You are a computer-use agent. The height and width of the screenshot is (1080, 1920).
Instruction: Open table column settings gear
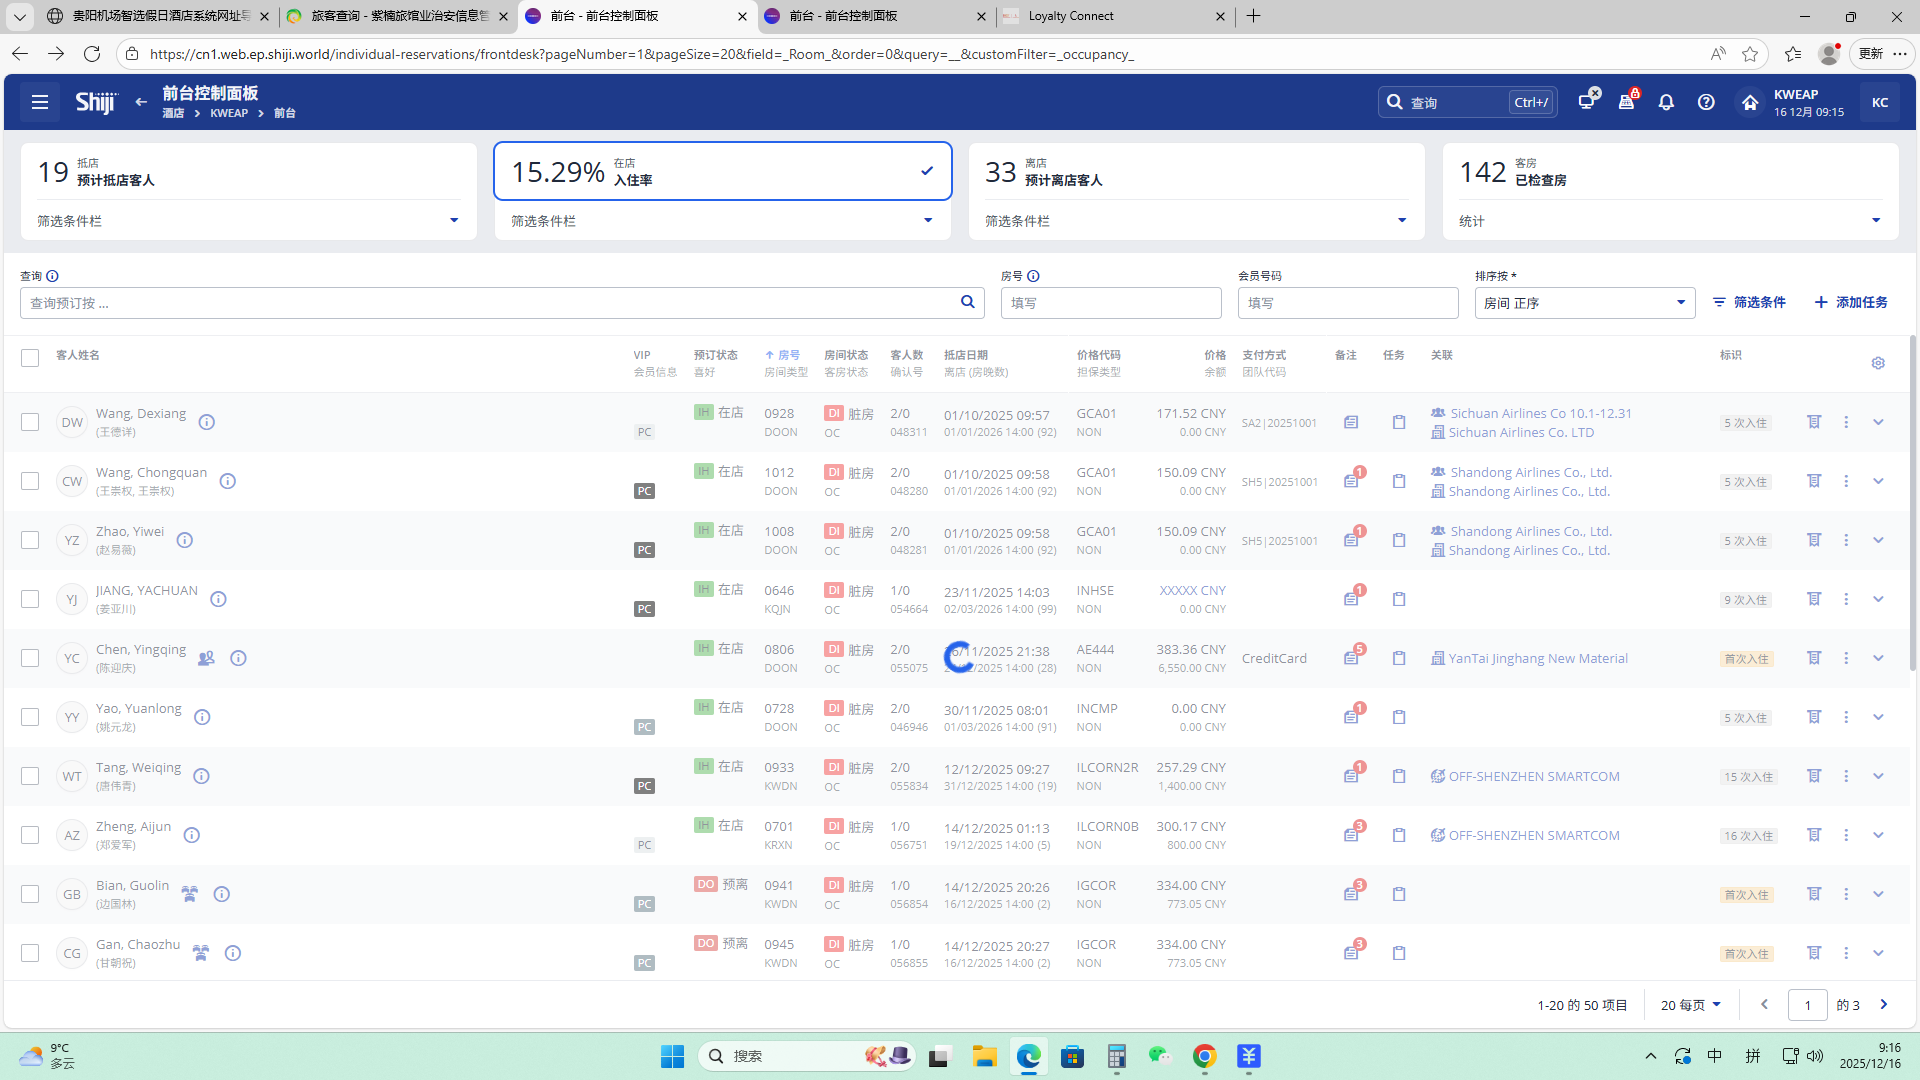[1878, 363]
